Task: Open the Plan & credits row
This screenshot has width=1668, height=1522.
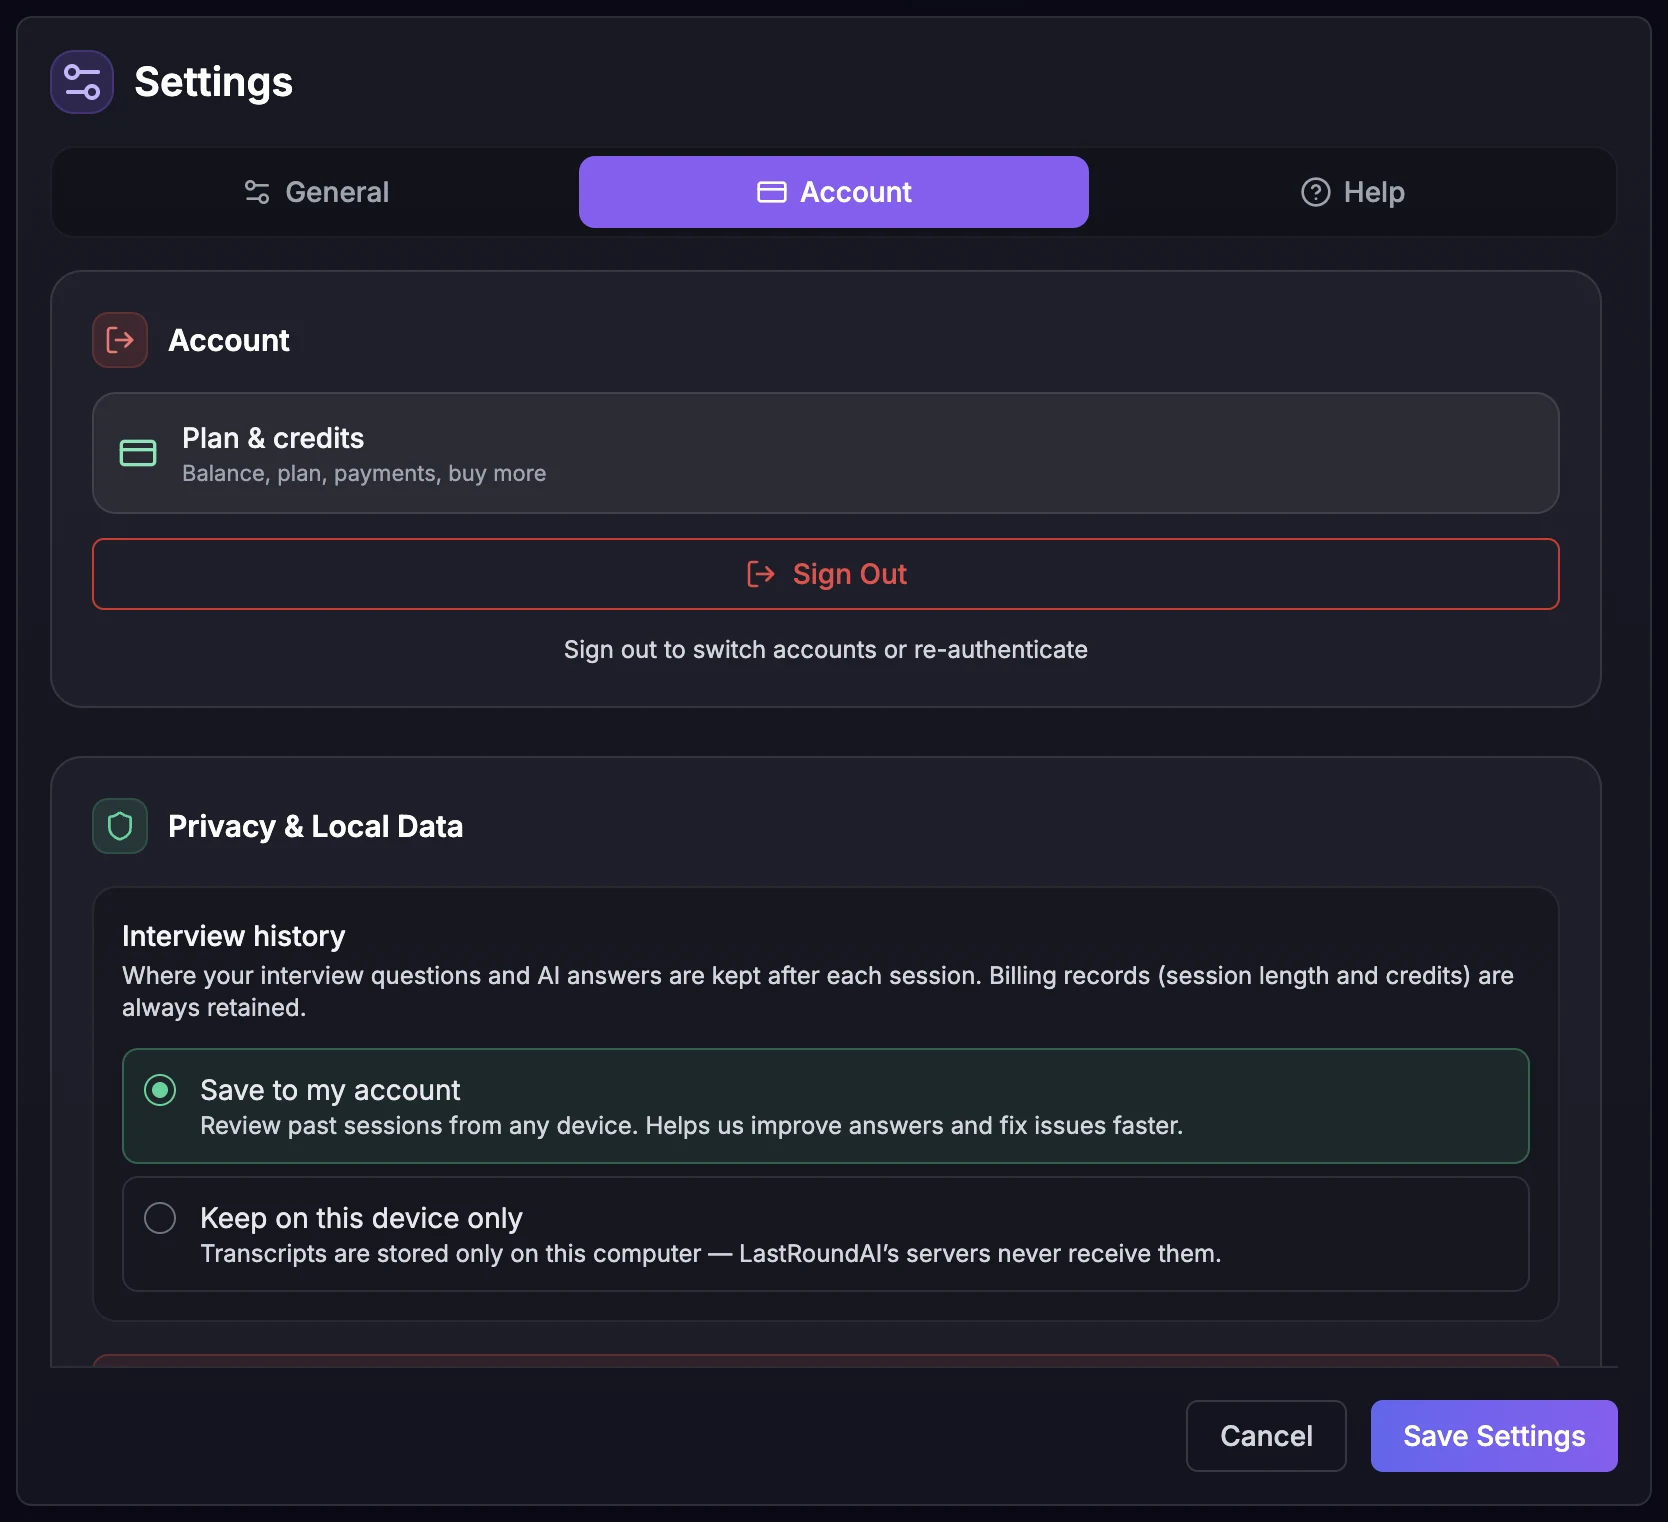Action: coord(826,453)
